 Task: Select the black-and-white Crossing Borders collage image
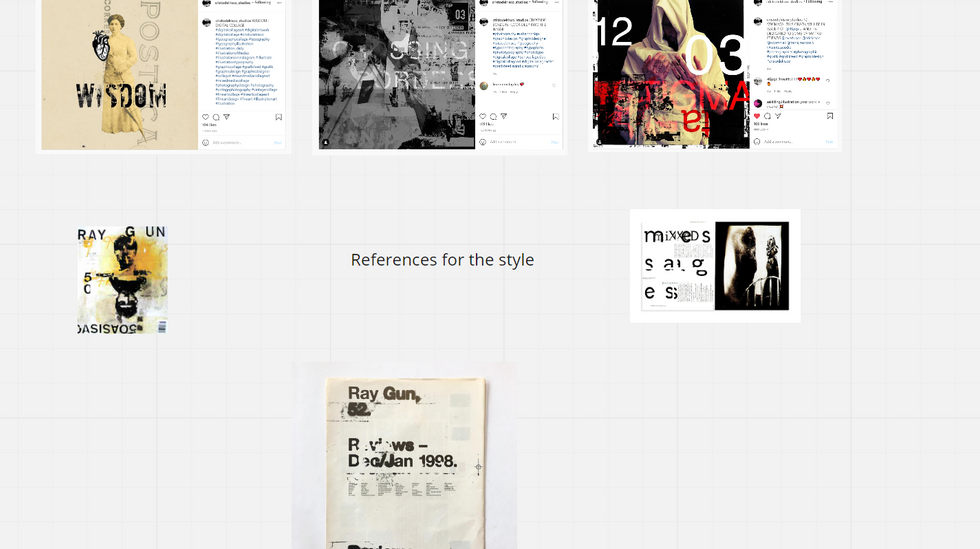[x=397, y=74]
